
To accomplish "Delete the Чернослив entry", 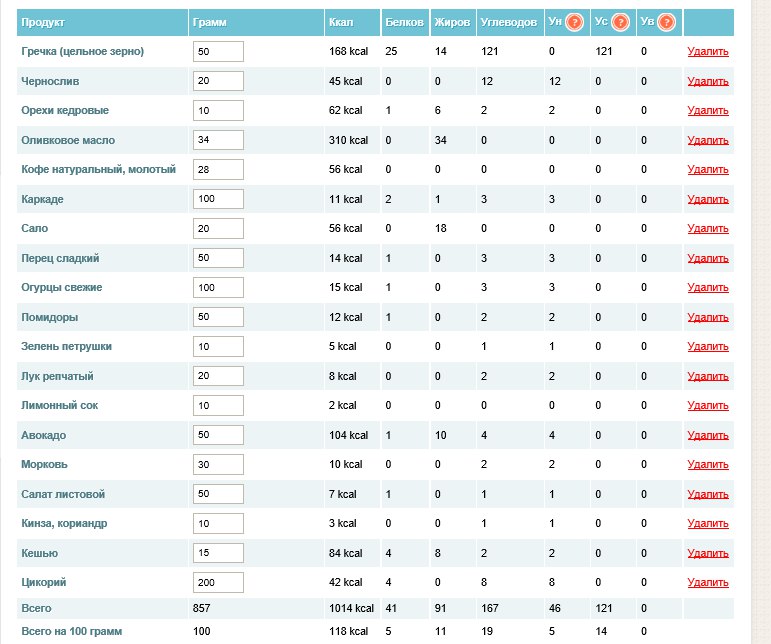I will tap(708, 81).
